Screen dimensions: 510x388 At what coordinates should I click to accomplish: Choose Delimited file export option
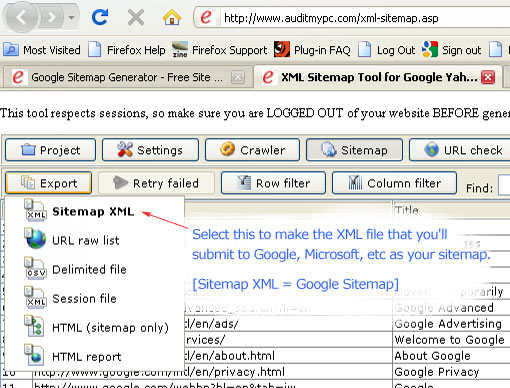94,269
